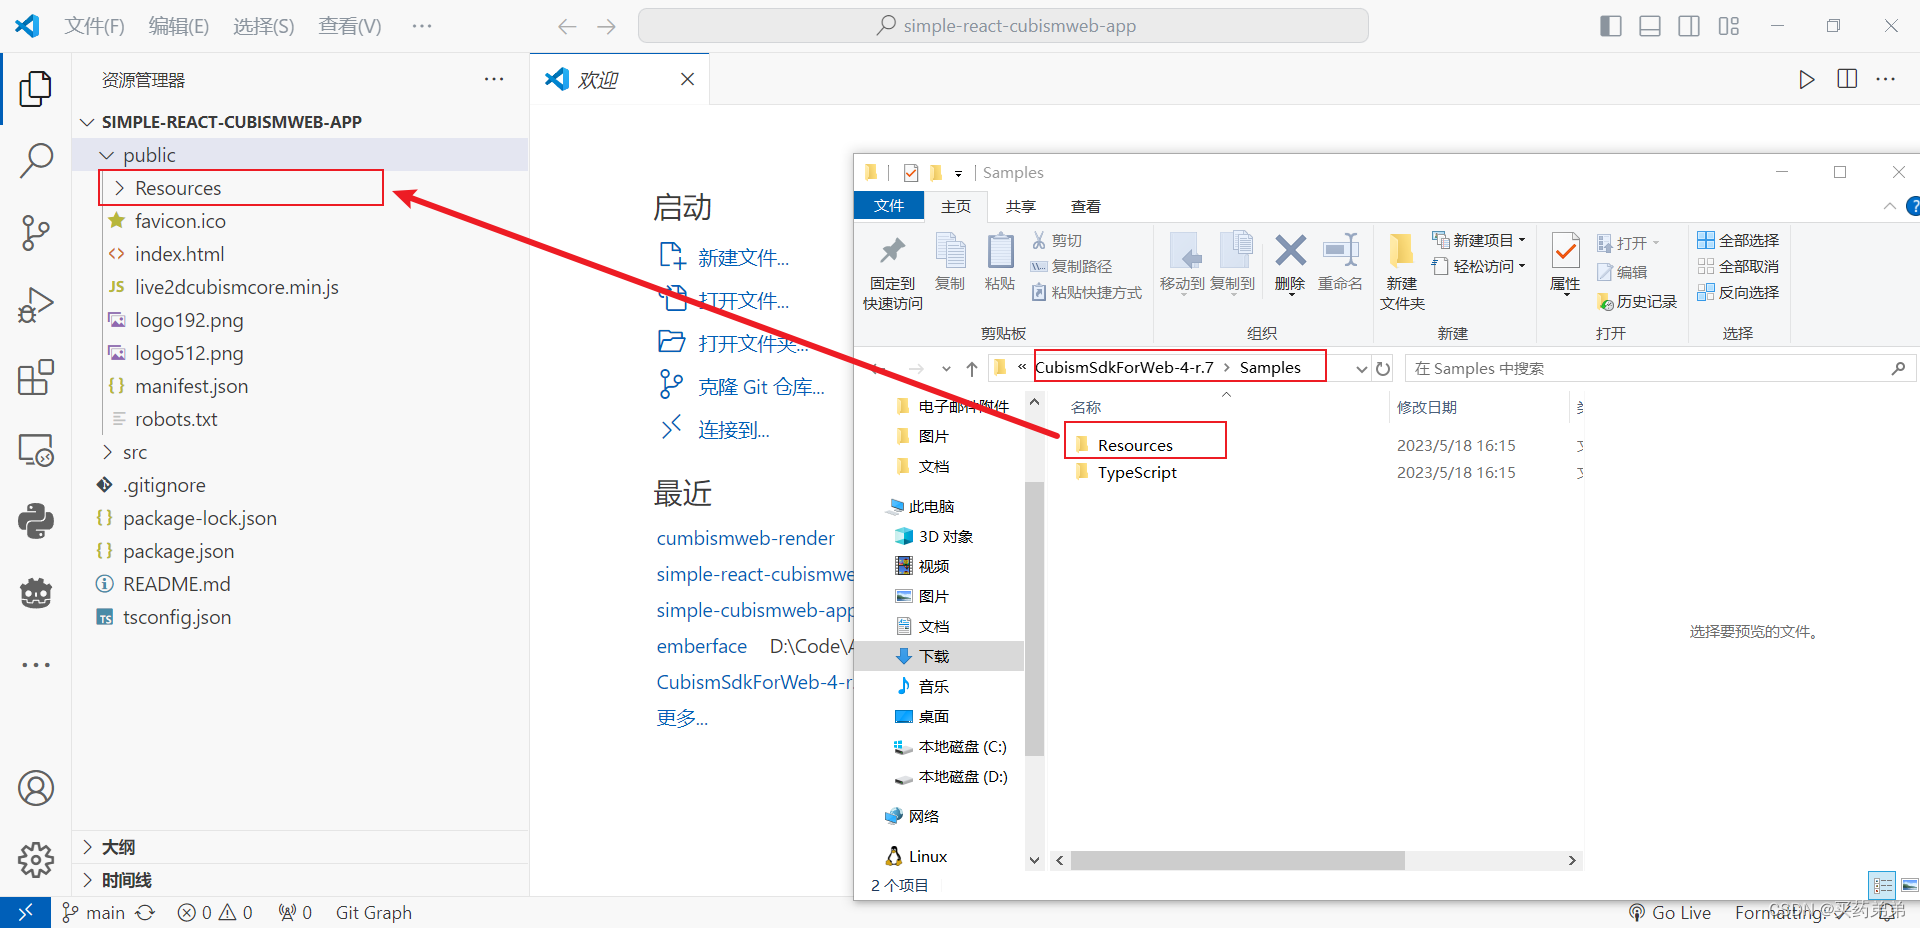Switch to the 共享 ribbon tab

coord(1020,206)
